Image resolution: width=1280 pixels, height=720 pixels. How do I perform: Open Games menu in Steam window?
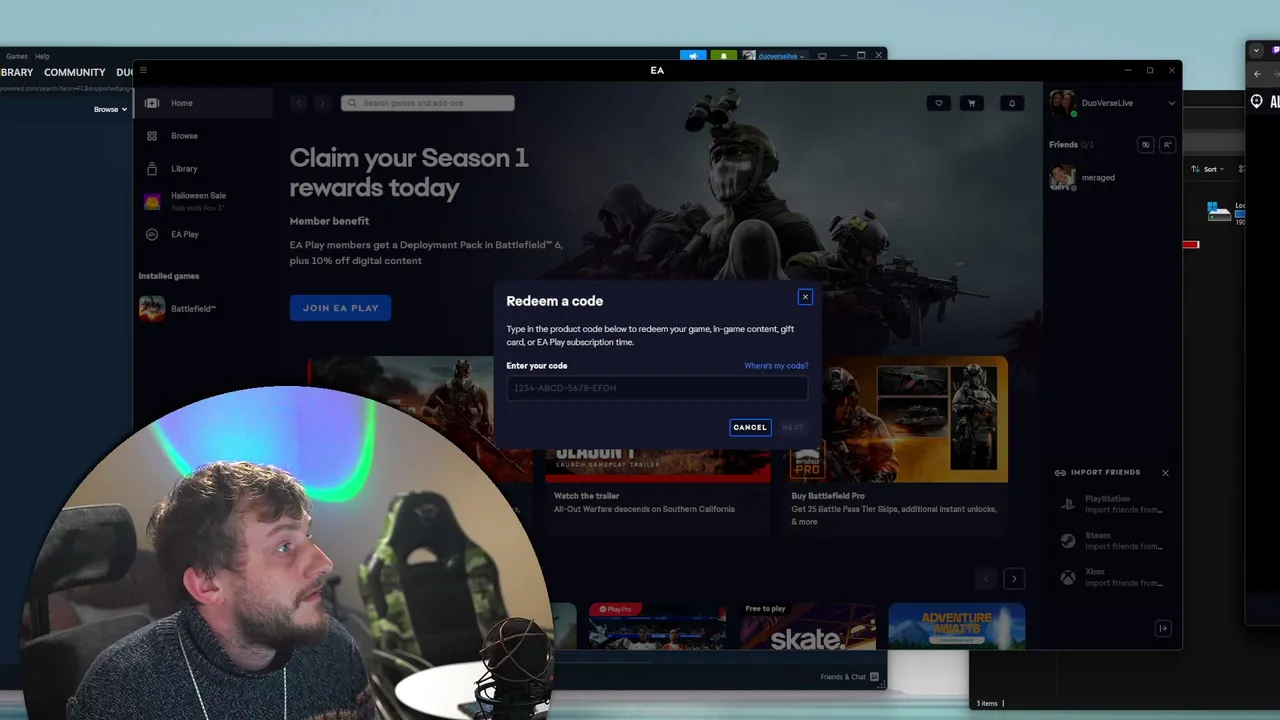click(17, 56)
